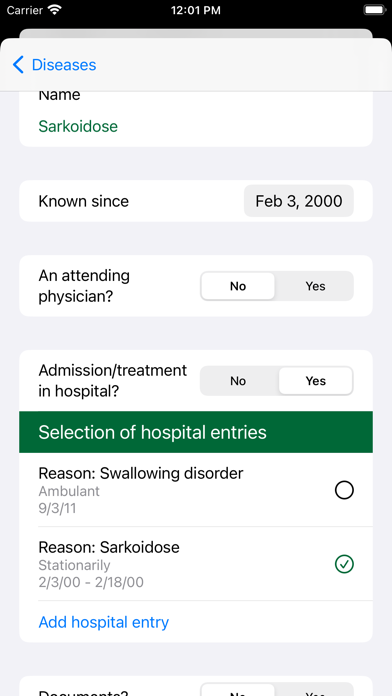Screen dimensions: 392x696
Task: Set attending physician to Yes
Action: pyautogui.click(x=315, y=286)
